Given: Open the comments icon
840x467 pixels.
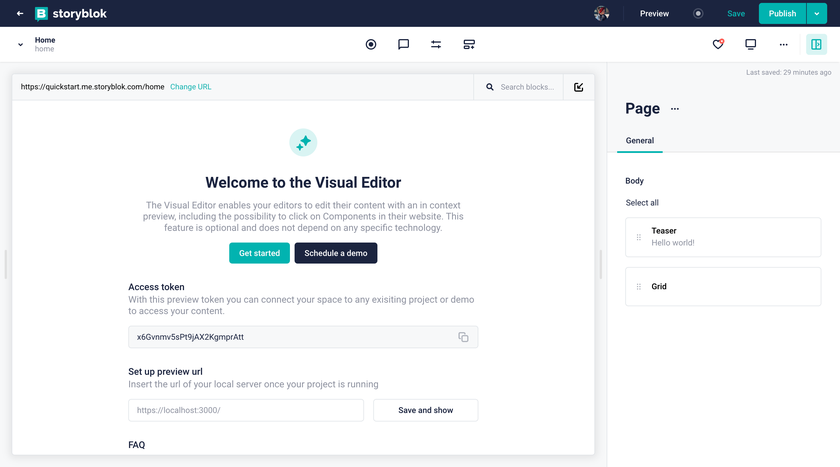Looking at the screenshot, I should (x=403, y=44).
